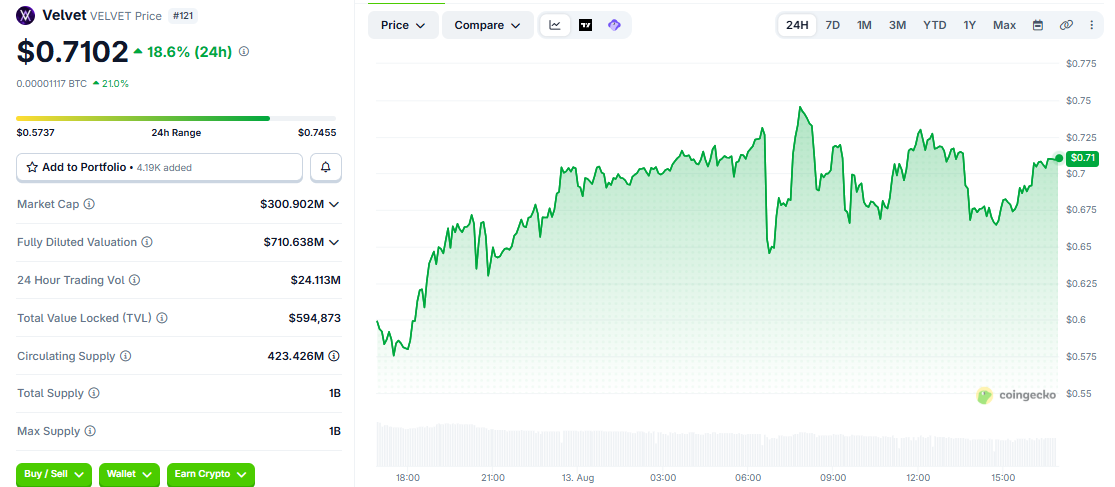
Task: Open the Compare dropdown
Action: [x=488, y=25]
